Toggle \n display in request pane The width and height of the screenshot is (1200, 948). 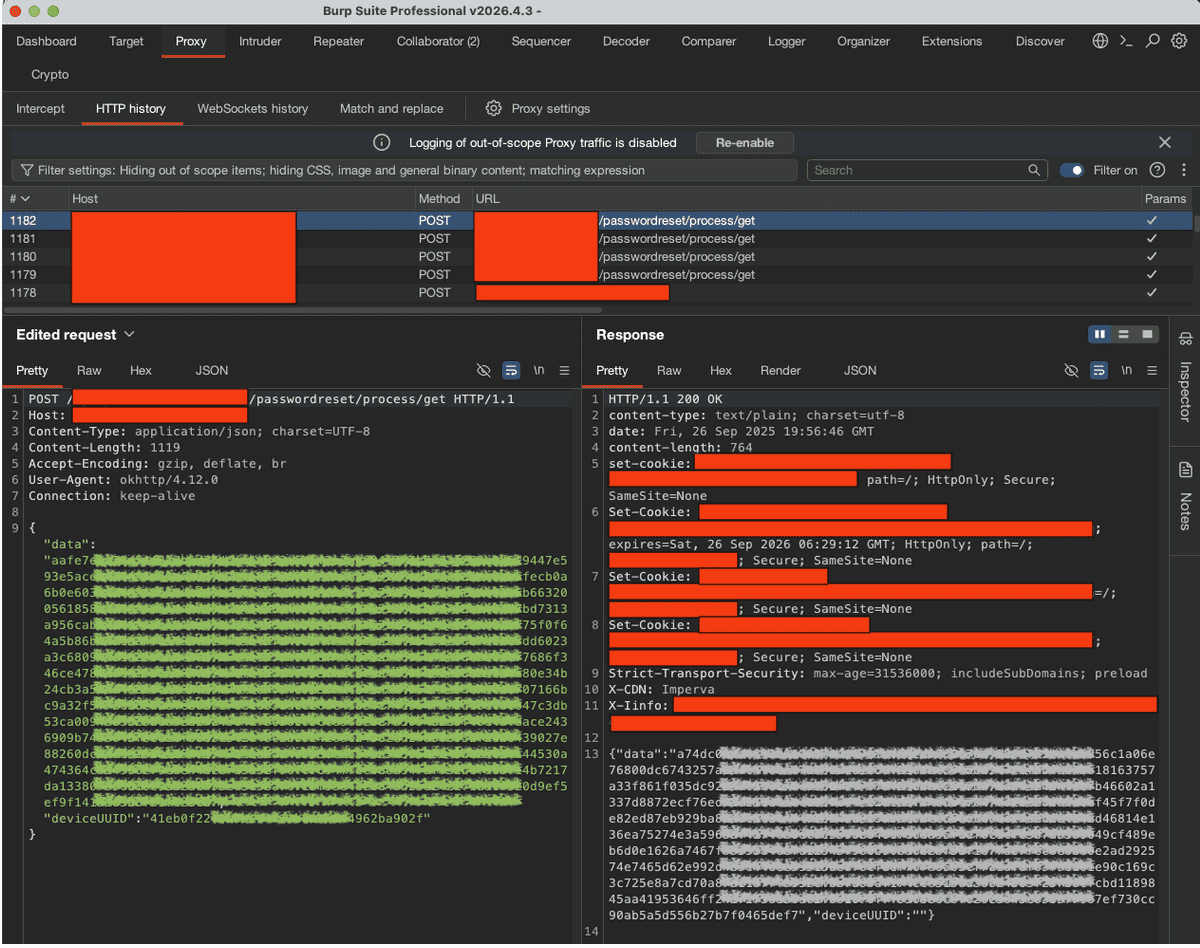[539, 370]
